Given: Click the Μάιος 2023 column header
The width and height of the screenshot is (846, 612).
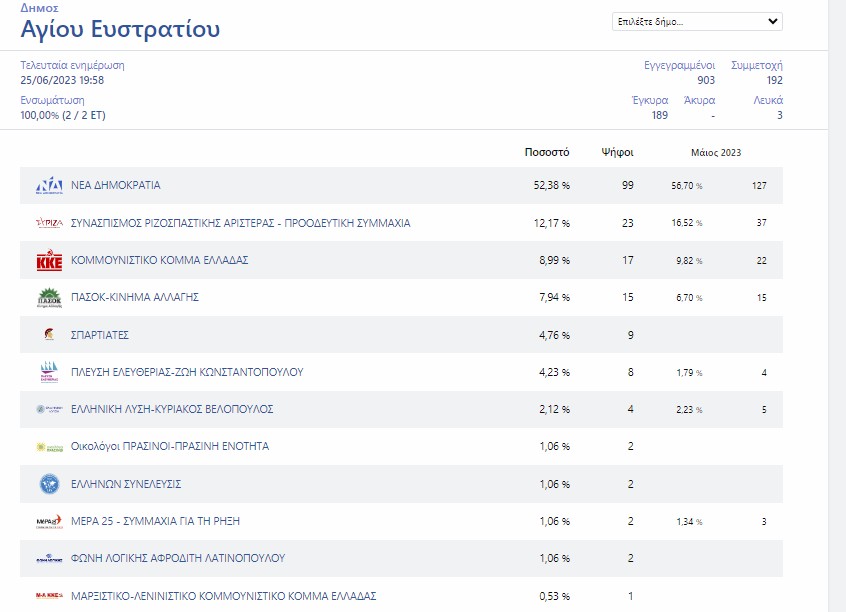Looking at the screenshot, I should pos(716,153).
